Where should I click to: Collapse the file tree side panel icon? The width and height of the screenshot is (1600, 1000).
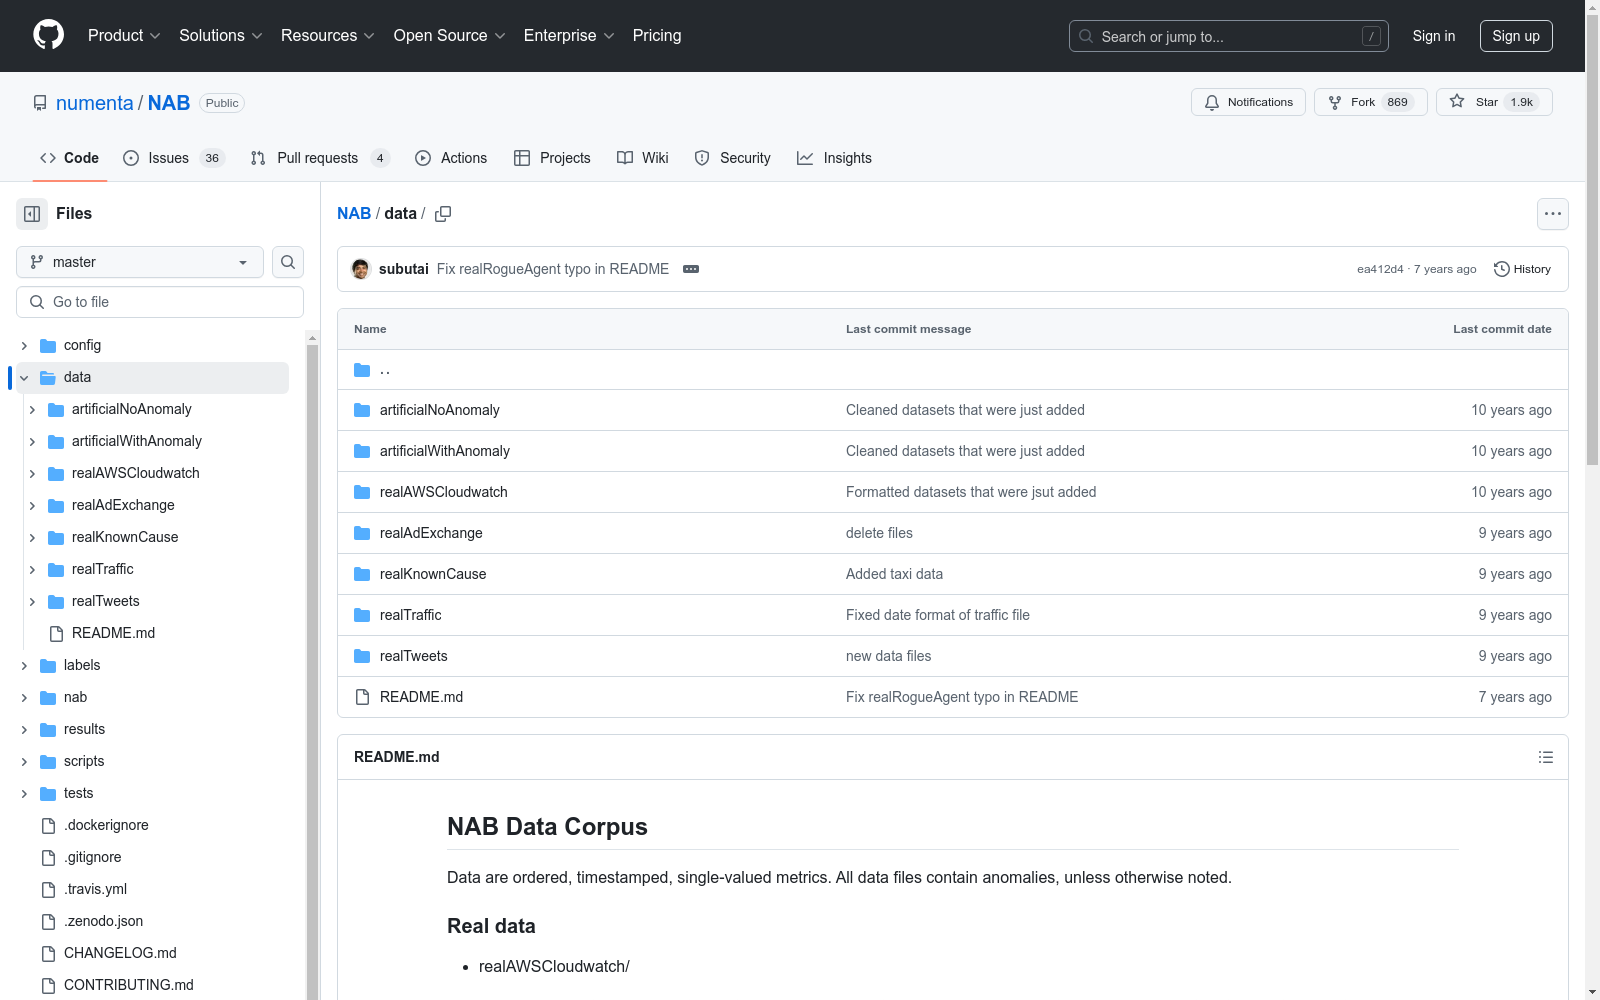pyautogui.click(x=32, y=214)
